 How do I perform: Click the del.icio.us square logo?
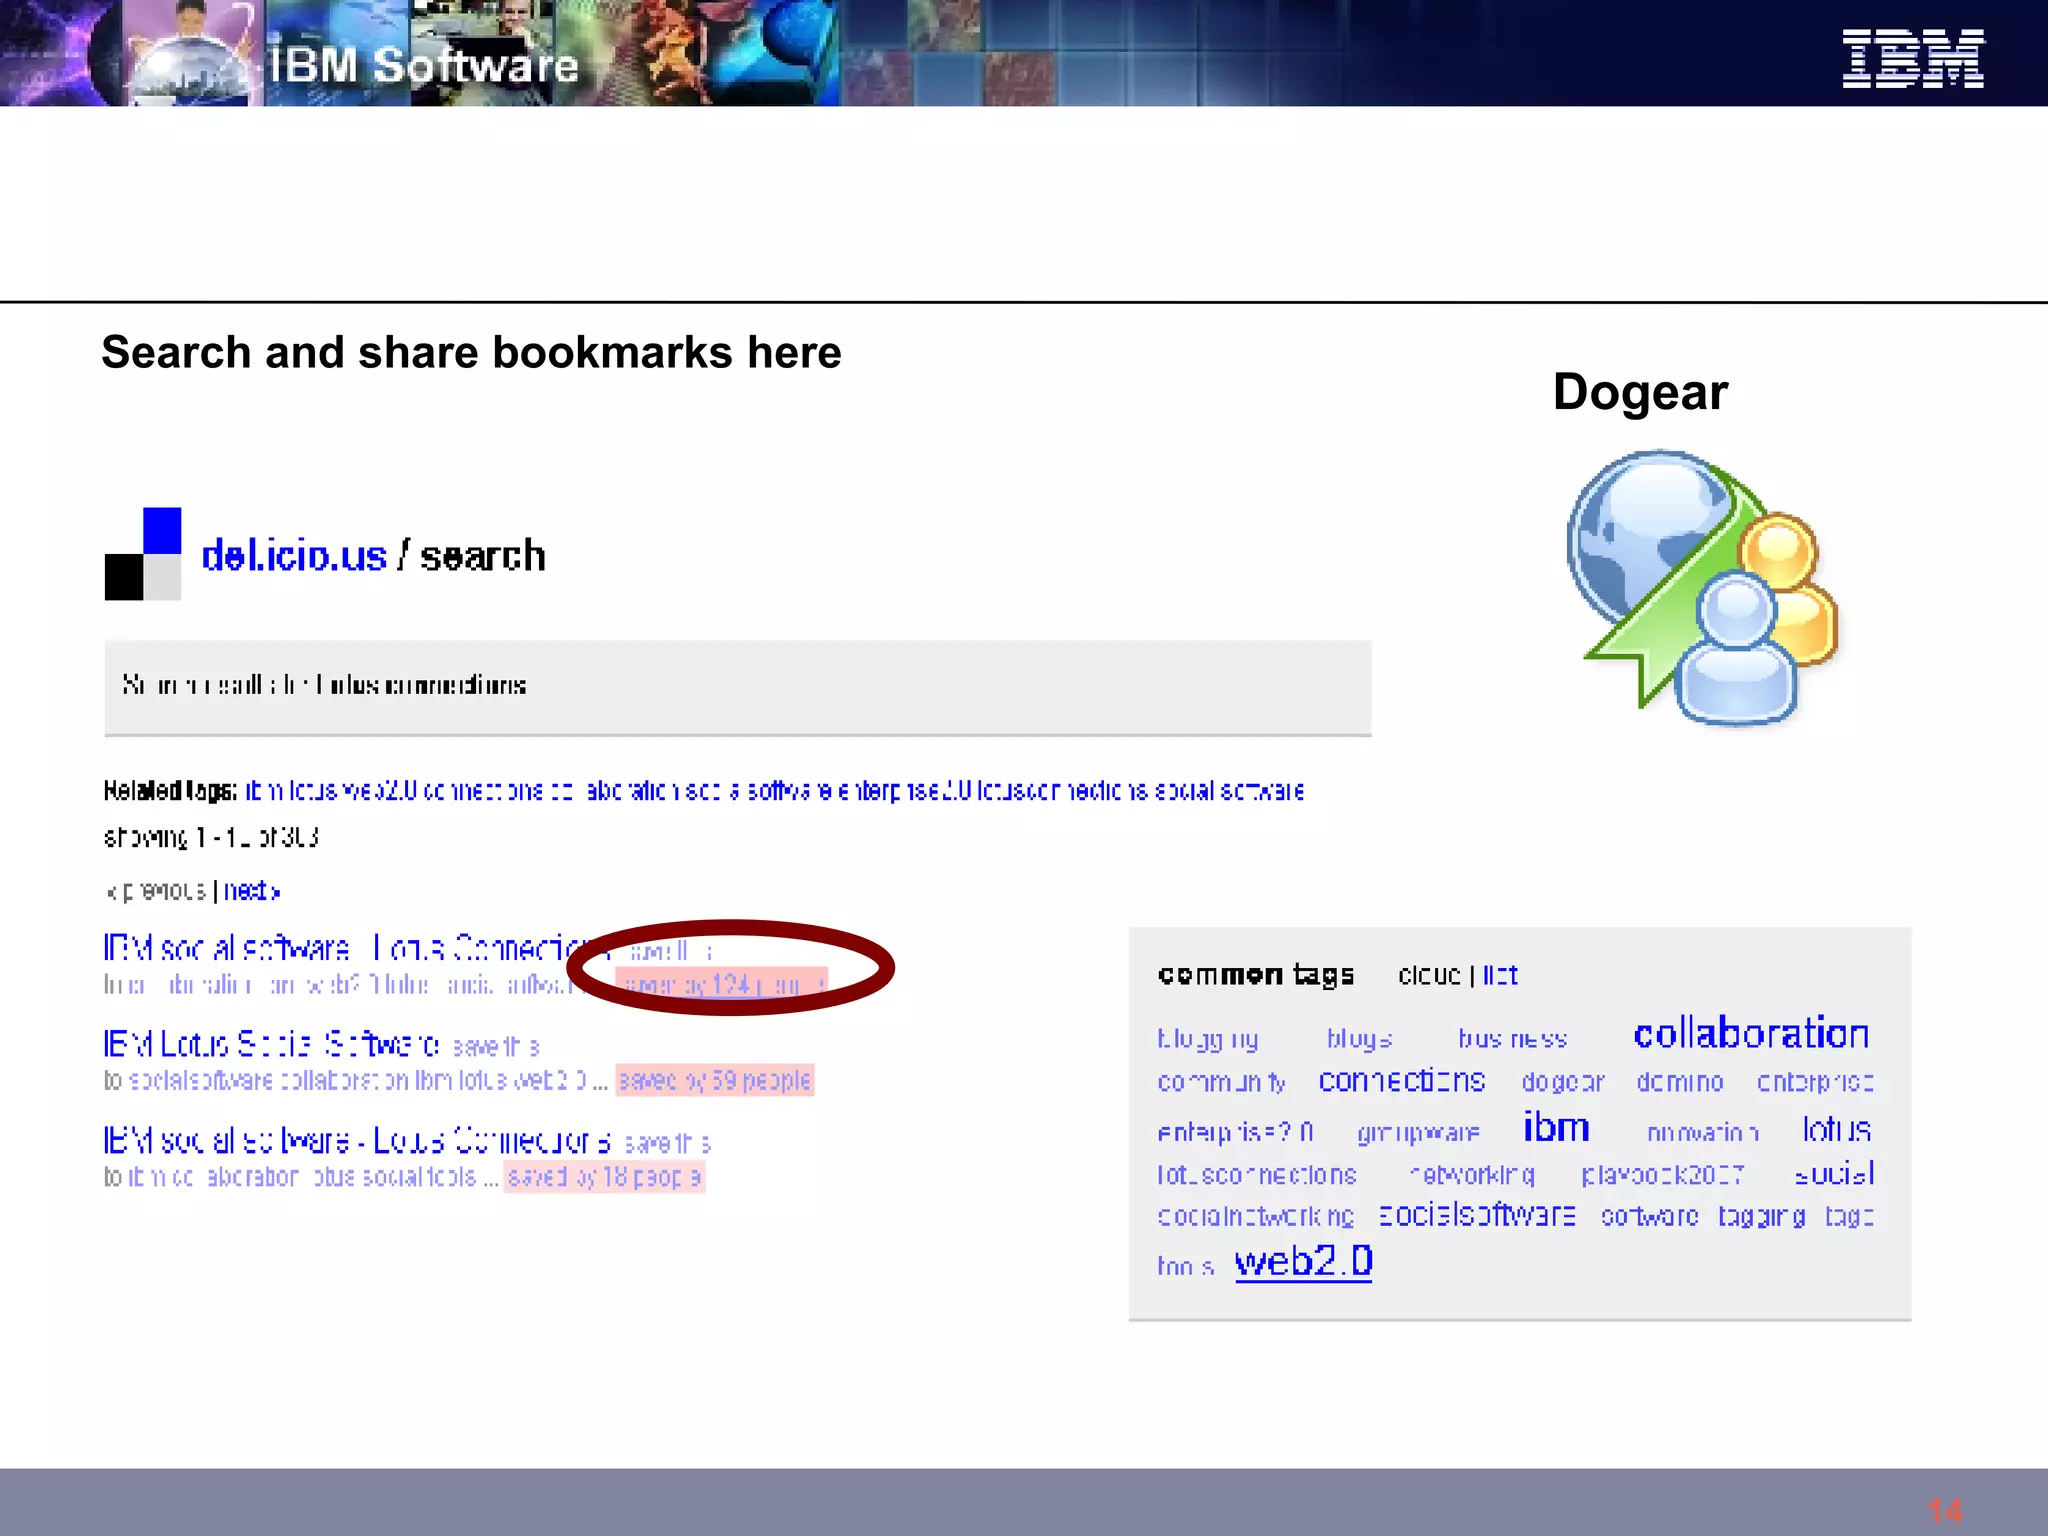click(143, 554)
